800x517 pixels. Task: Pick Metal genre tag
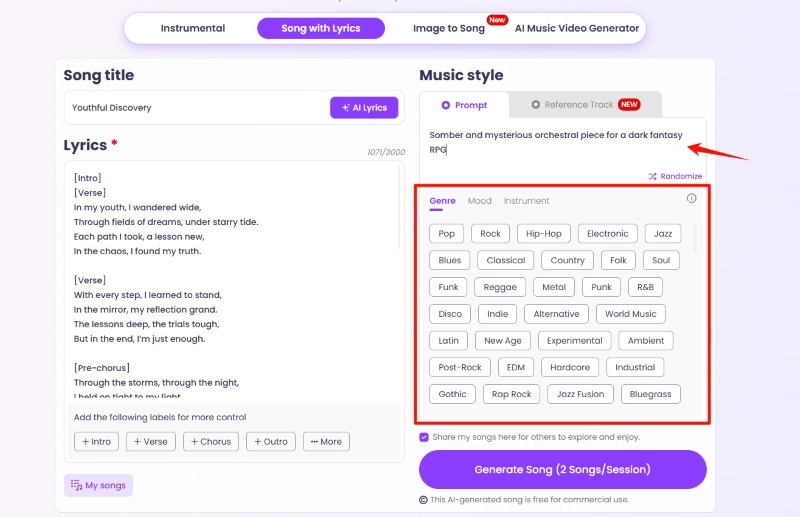(x=554, y=287)
